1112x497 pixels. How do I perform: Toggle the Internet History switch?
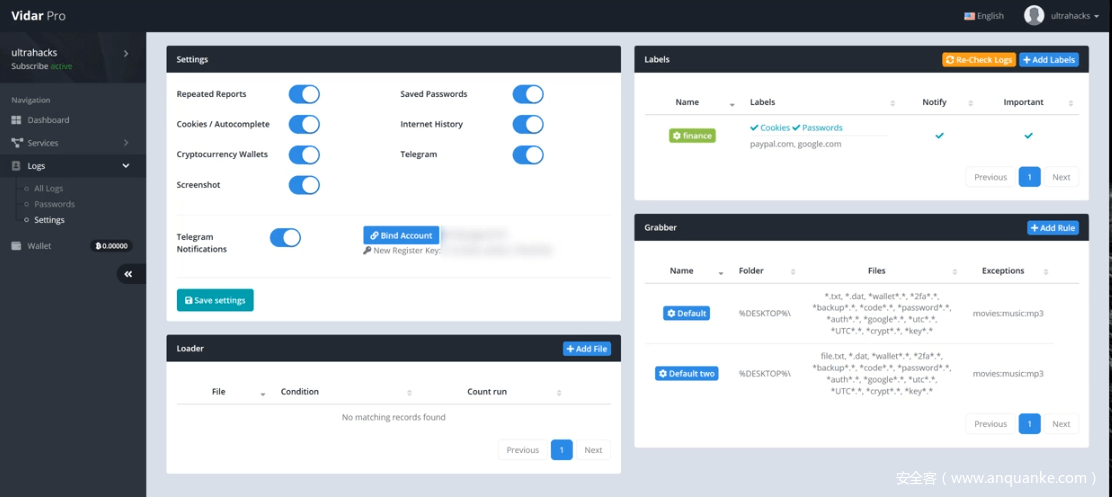click(528, 124)
